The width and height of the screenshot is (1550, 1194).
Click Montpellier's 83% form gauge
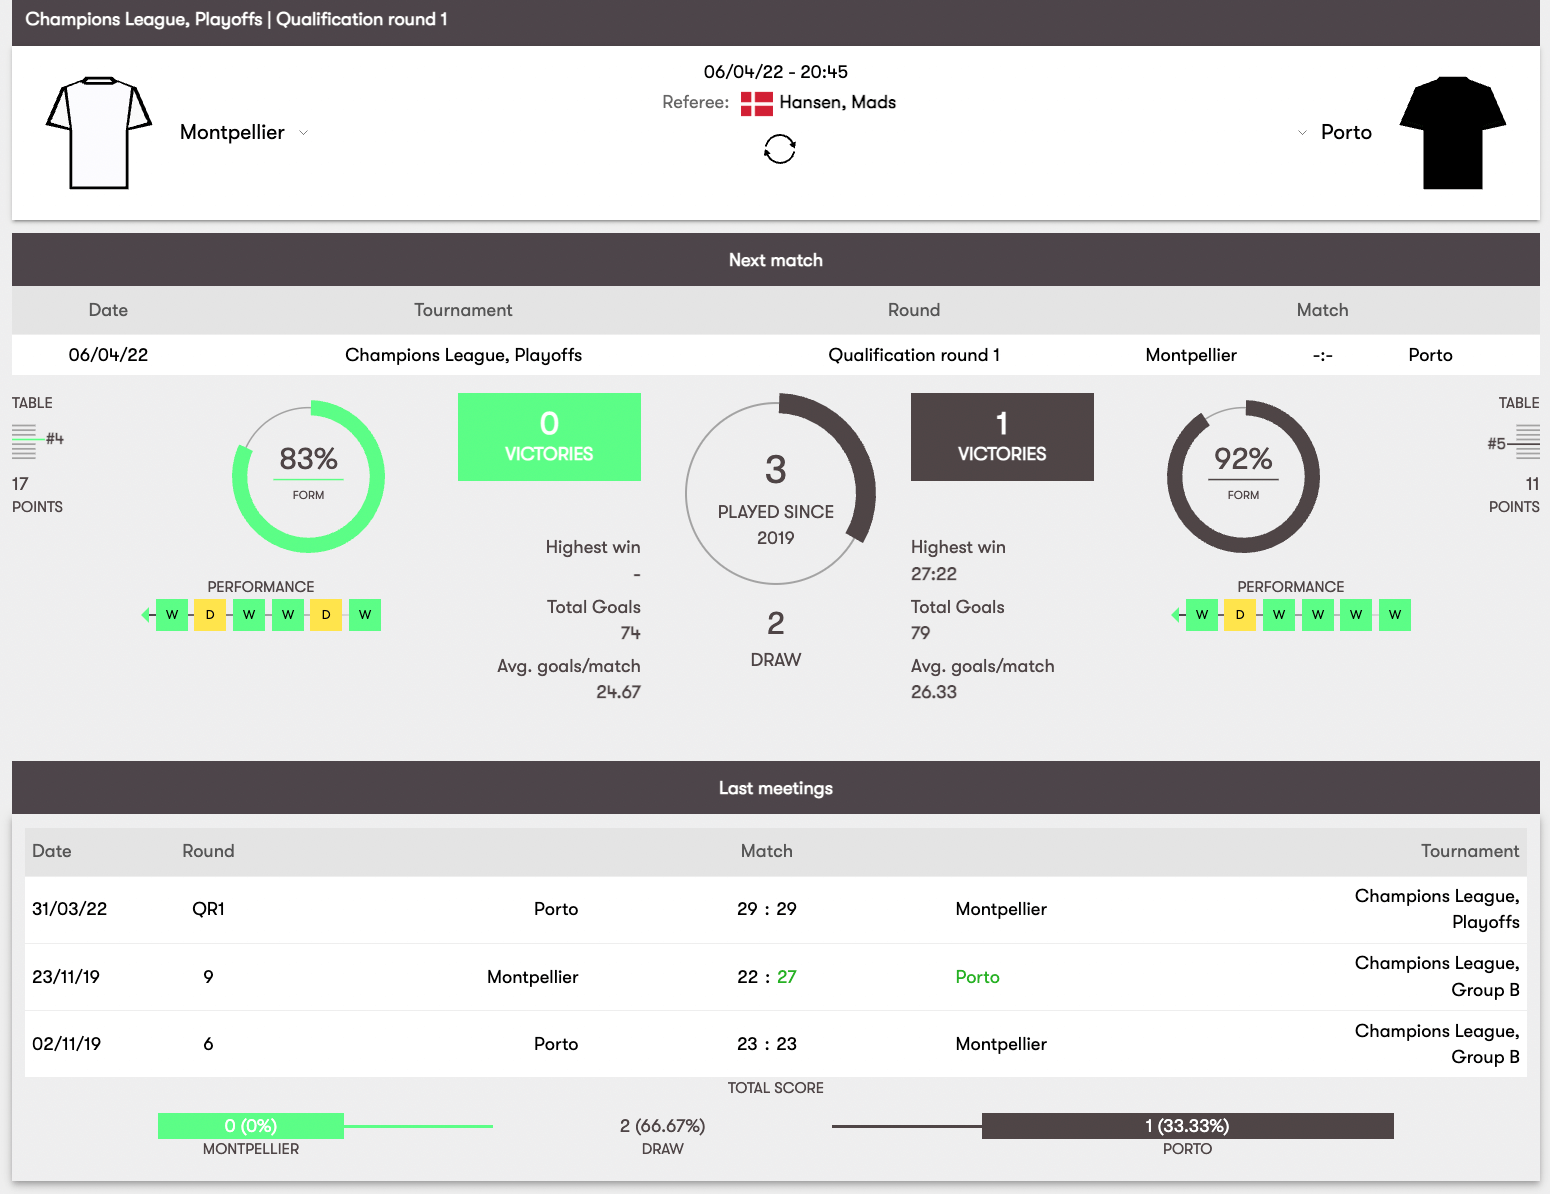pos(308,477)
